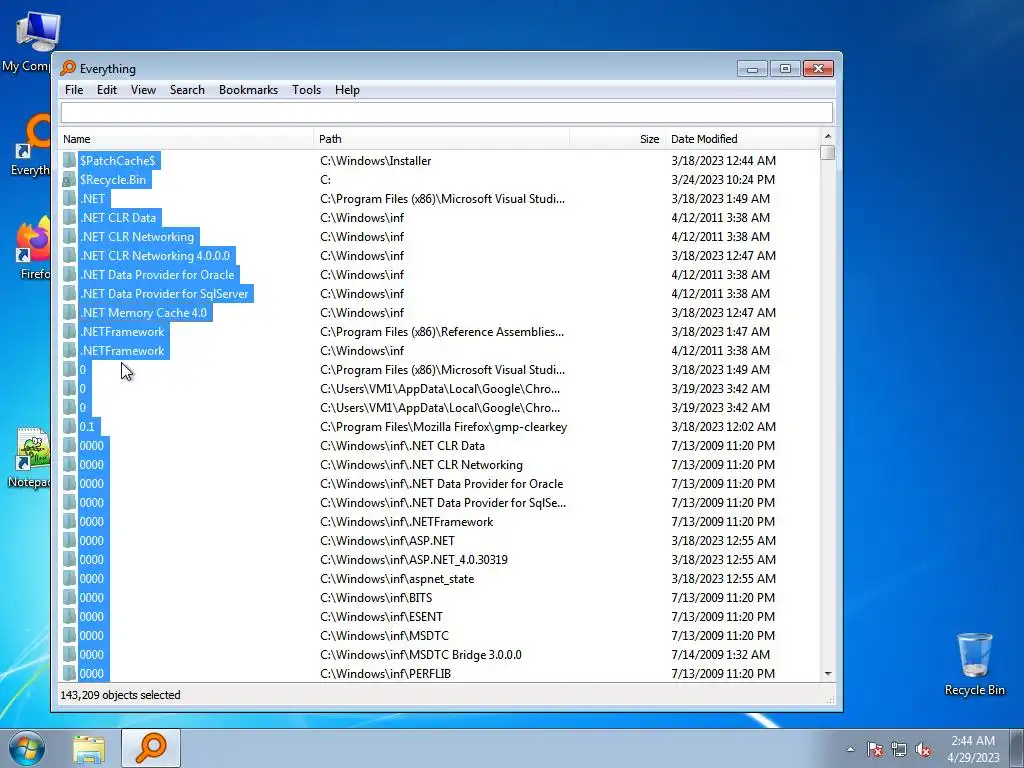1024x768 pixels.
Task: Click the vertical scrollbar thumb
Action: point(827,153)
